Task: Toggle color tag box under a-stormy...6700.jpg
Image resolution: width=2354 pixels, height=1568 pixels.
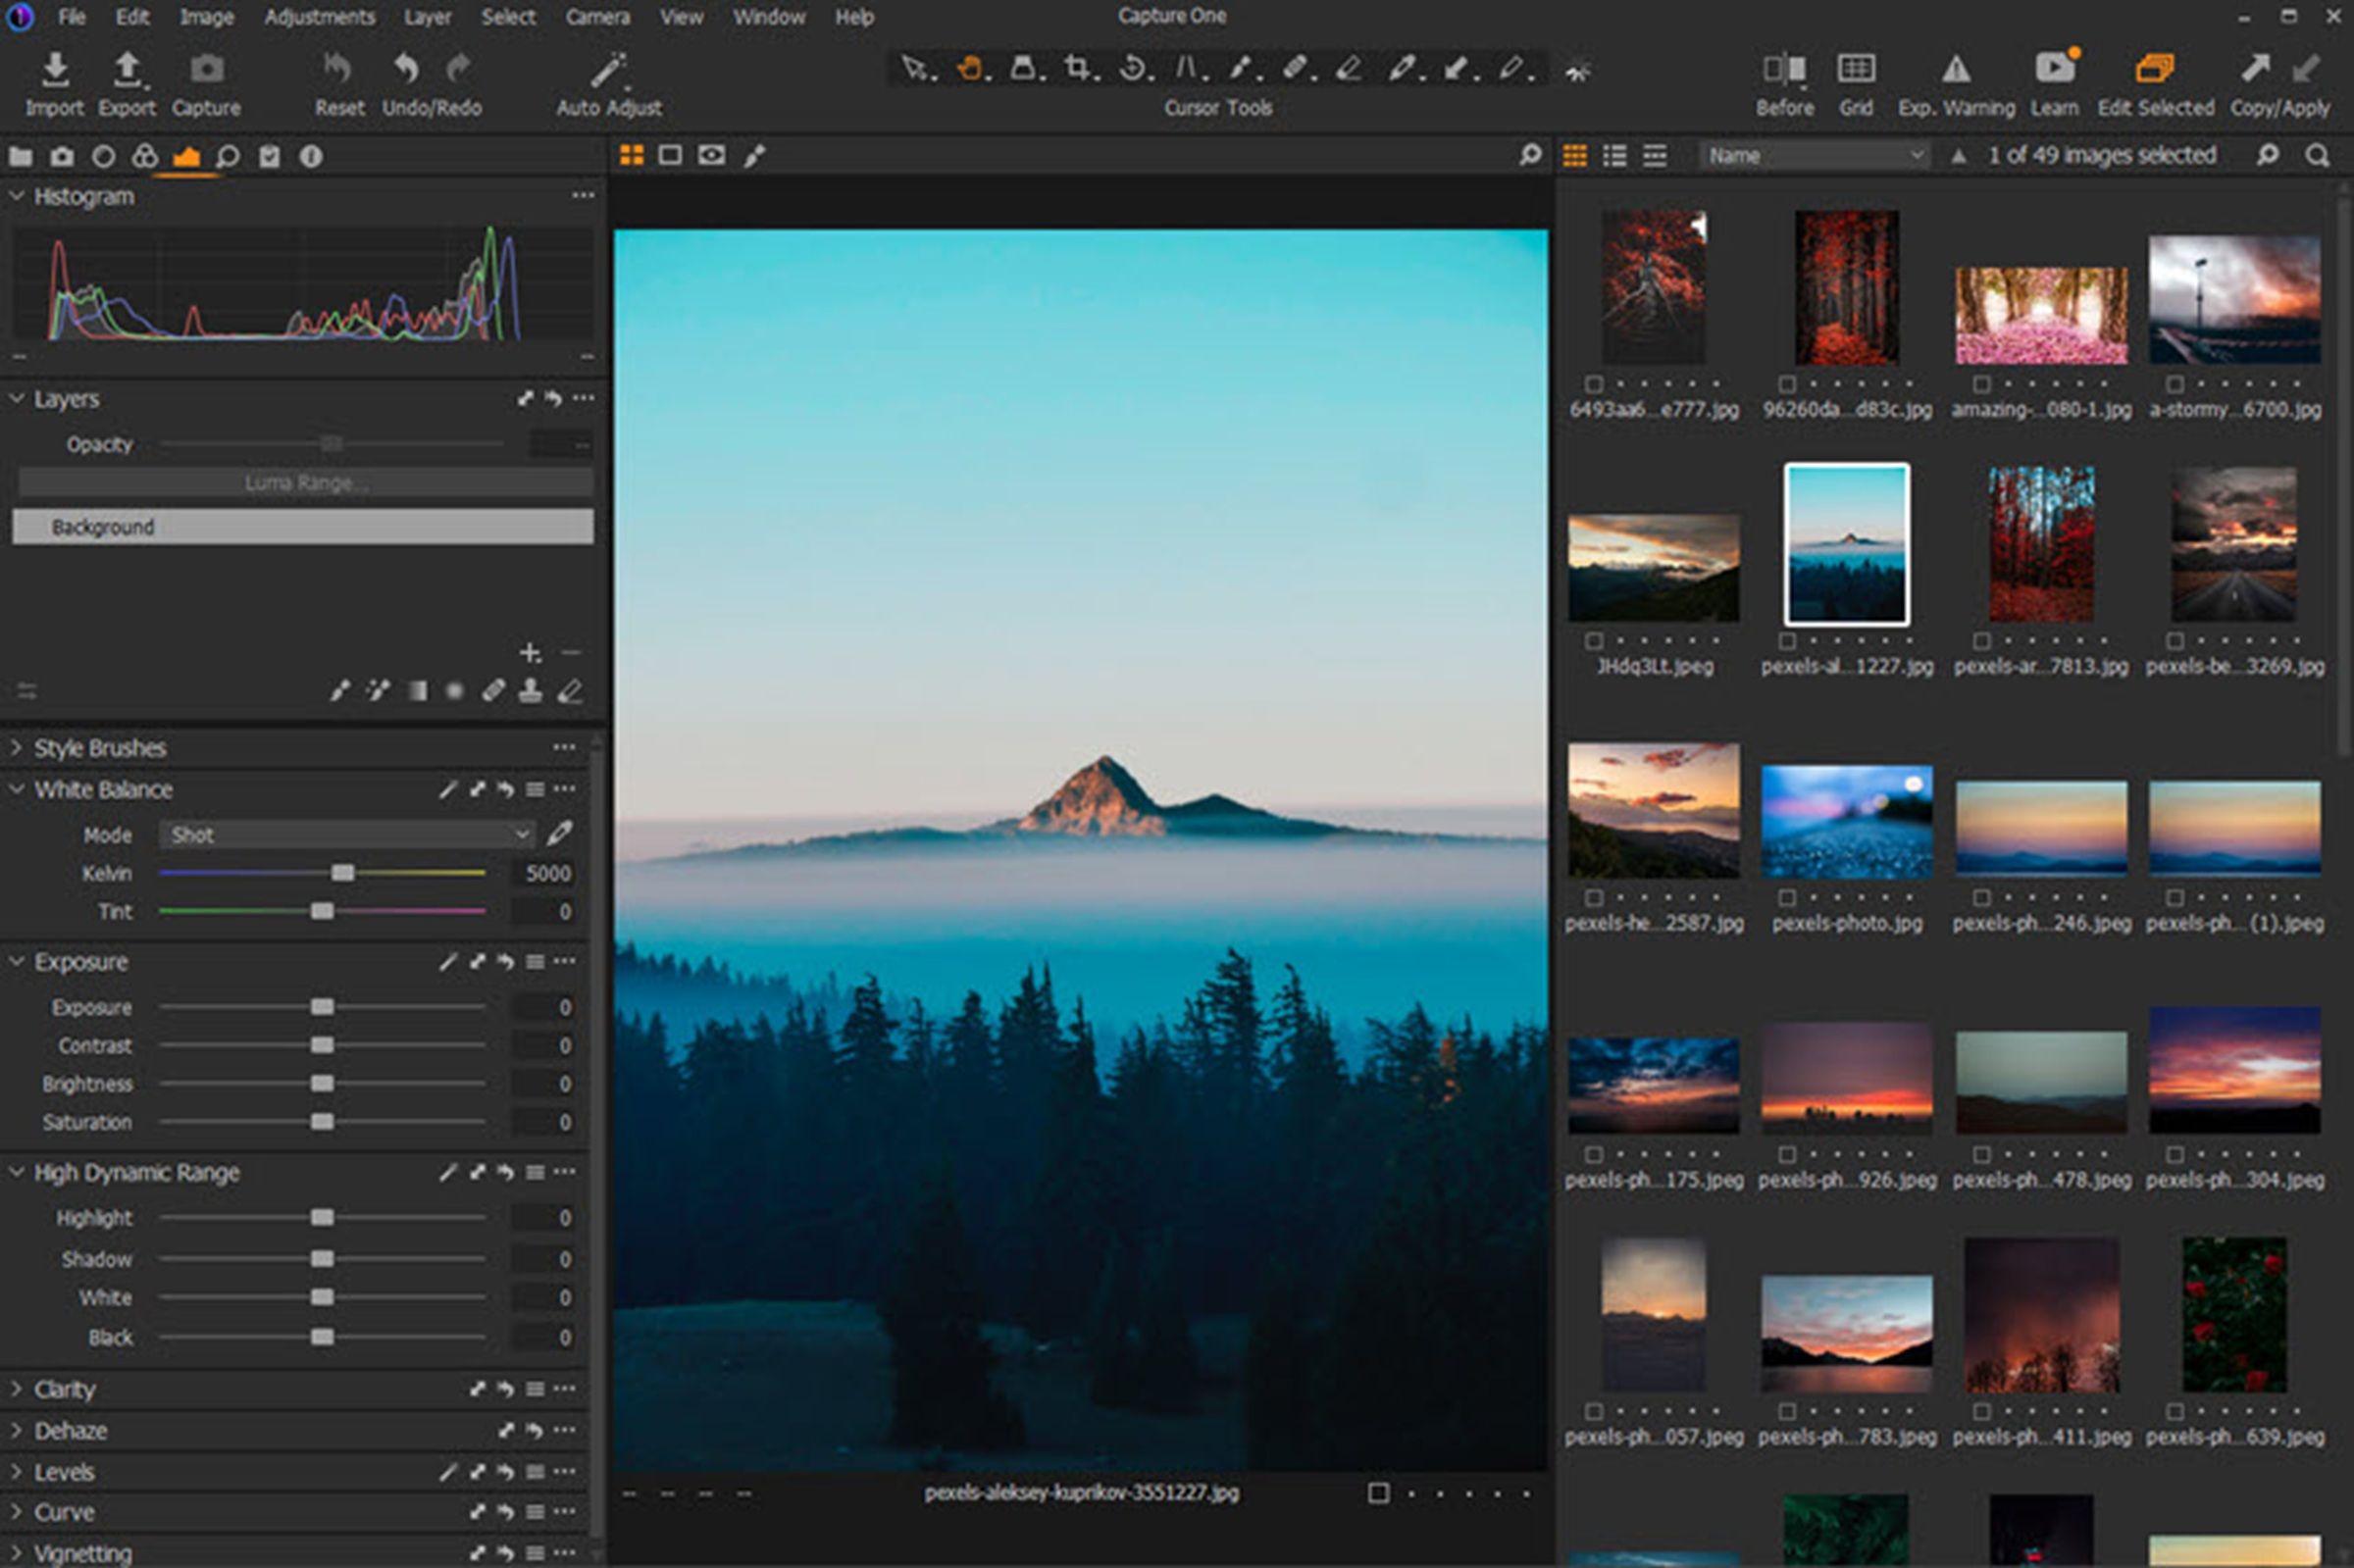Action: 2175,384
